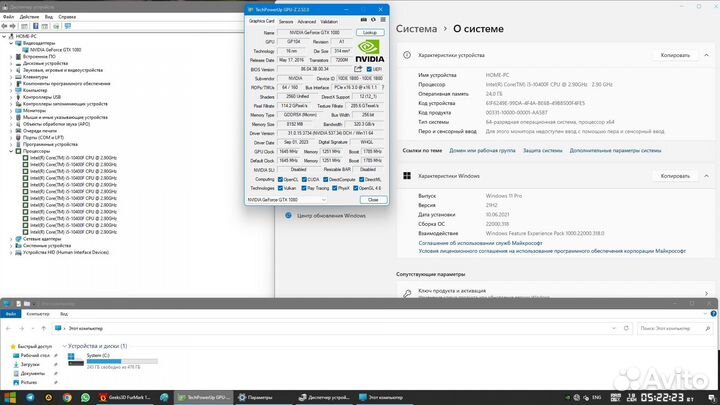Click Explorer back arrow
720x405 pixels.
8,329
